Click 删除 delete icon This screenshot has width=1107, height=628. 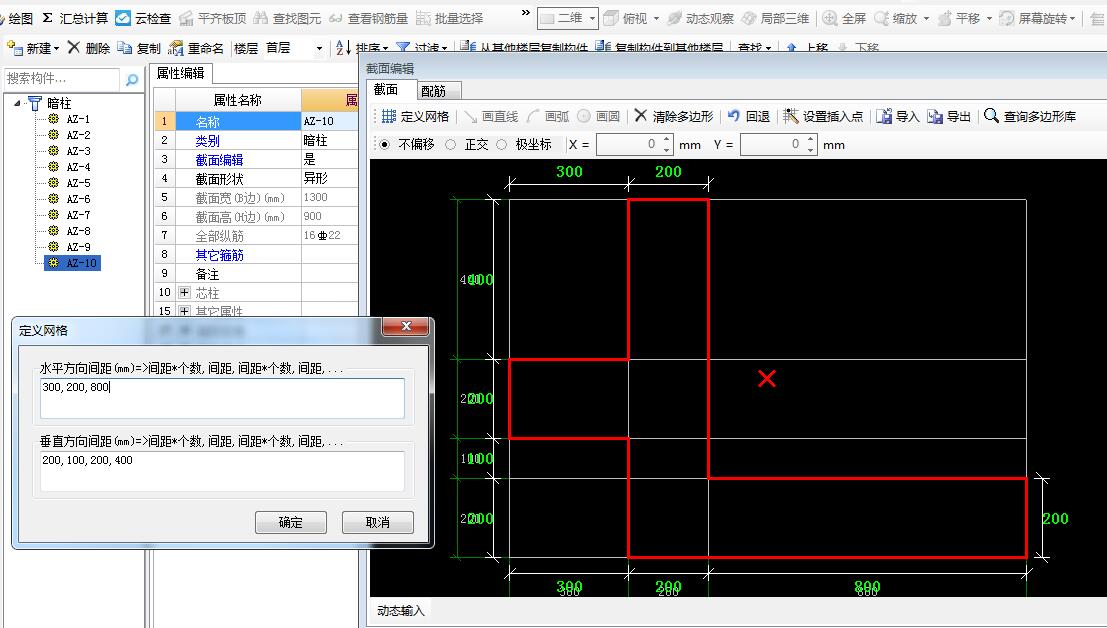pyautogui.click(x=73, y=47)
